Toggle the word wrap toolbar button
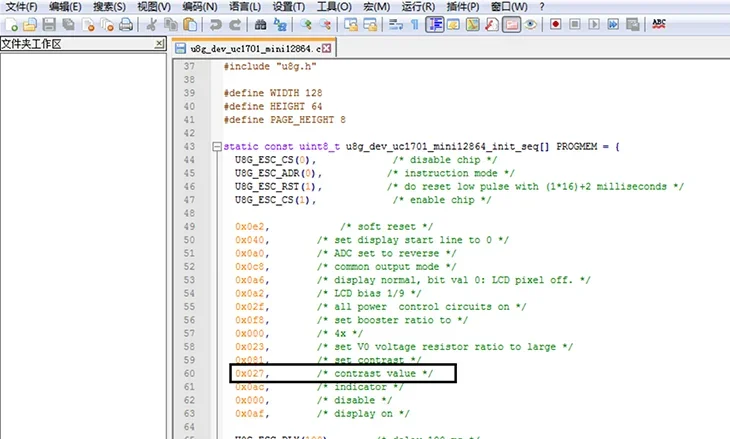Viewport: 730px width, 439px height. tap(396, 24)
